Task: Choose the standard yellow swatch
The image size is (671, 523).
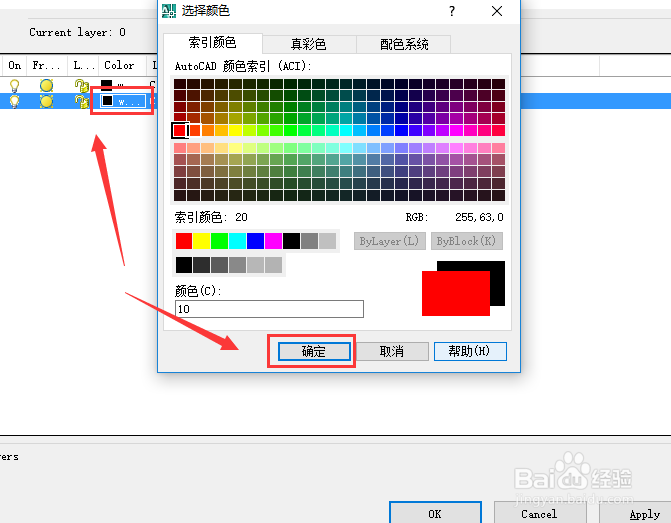Action: coord(202,241)
